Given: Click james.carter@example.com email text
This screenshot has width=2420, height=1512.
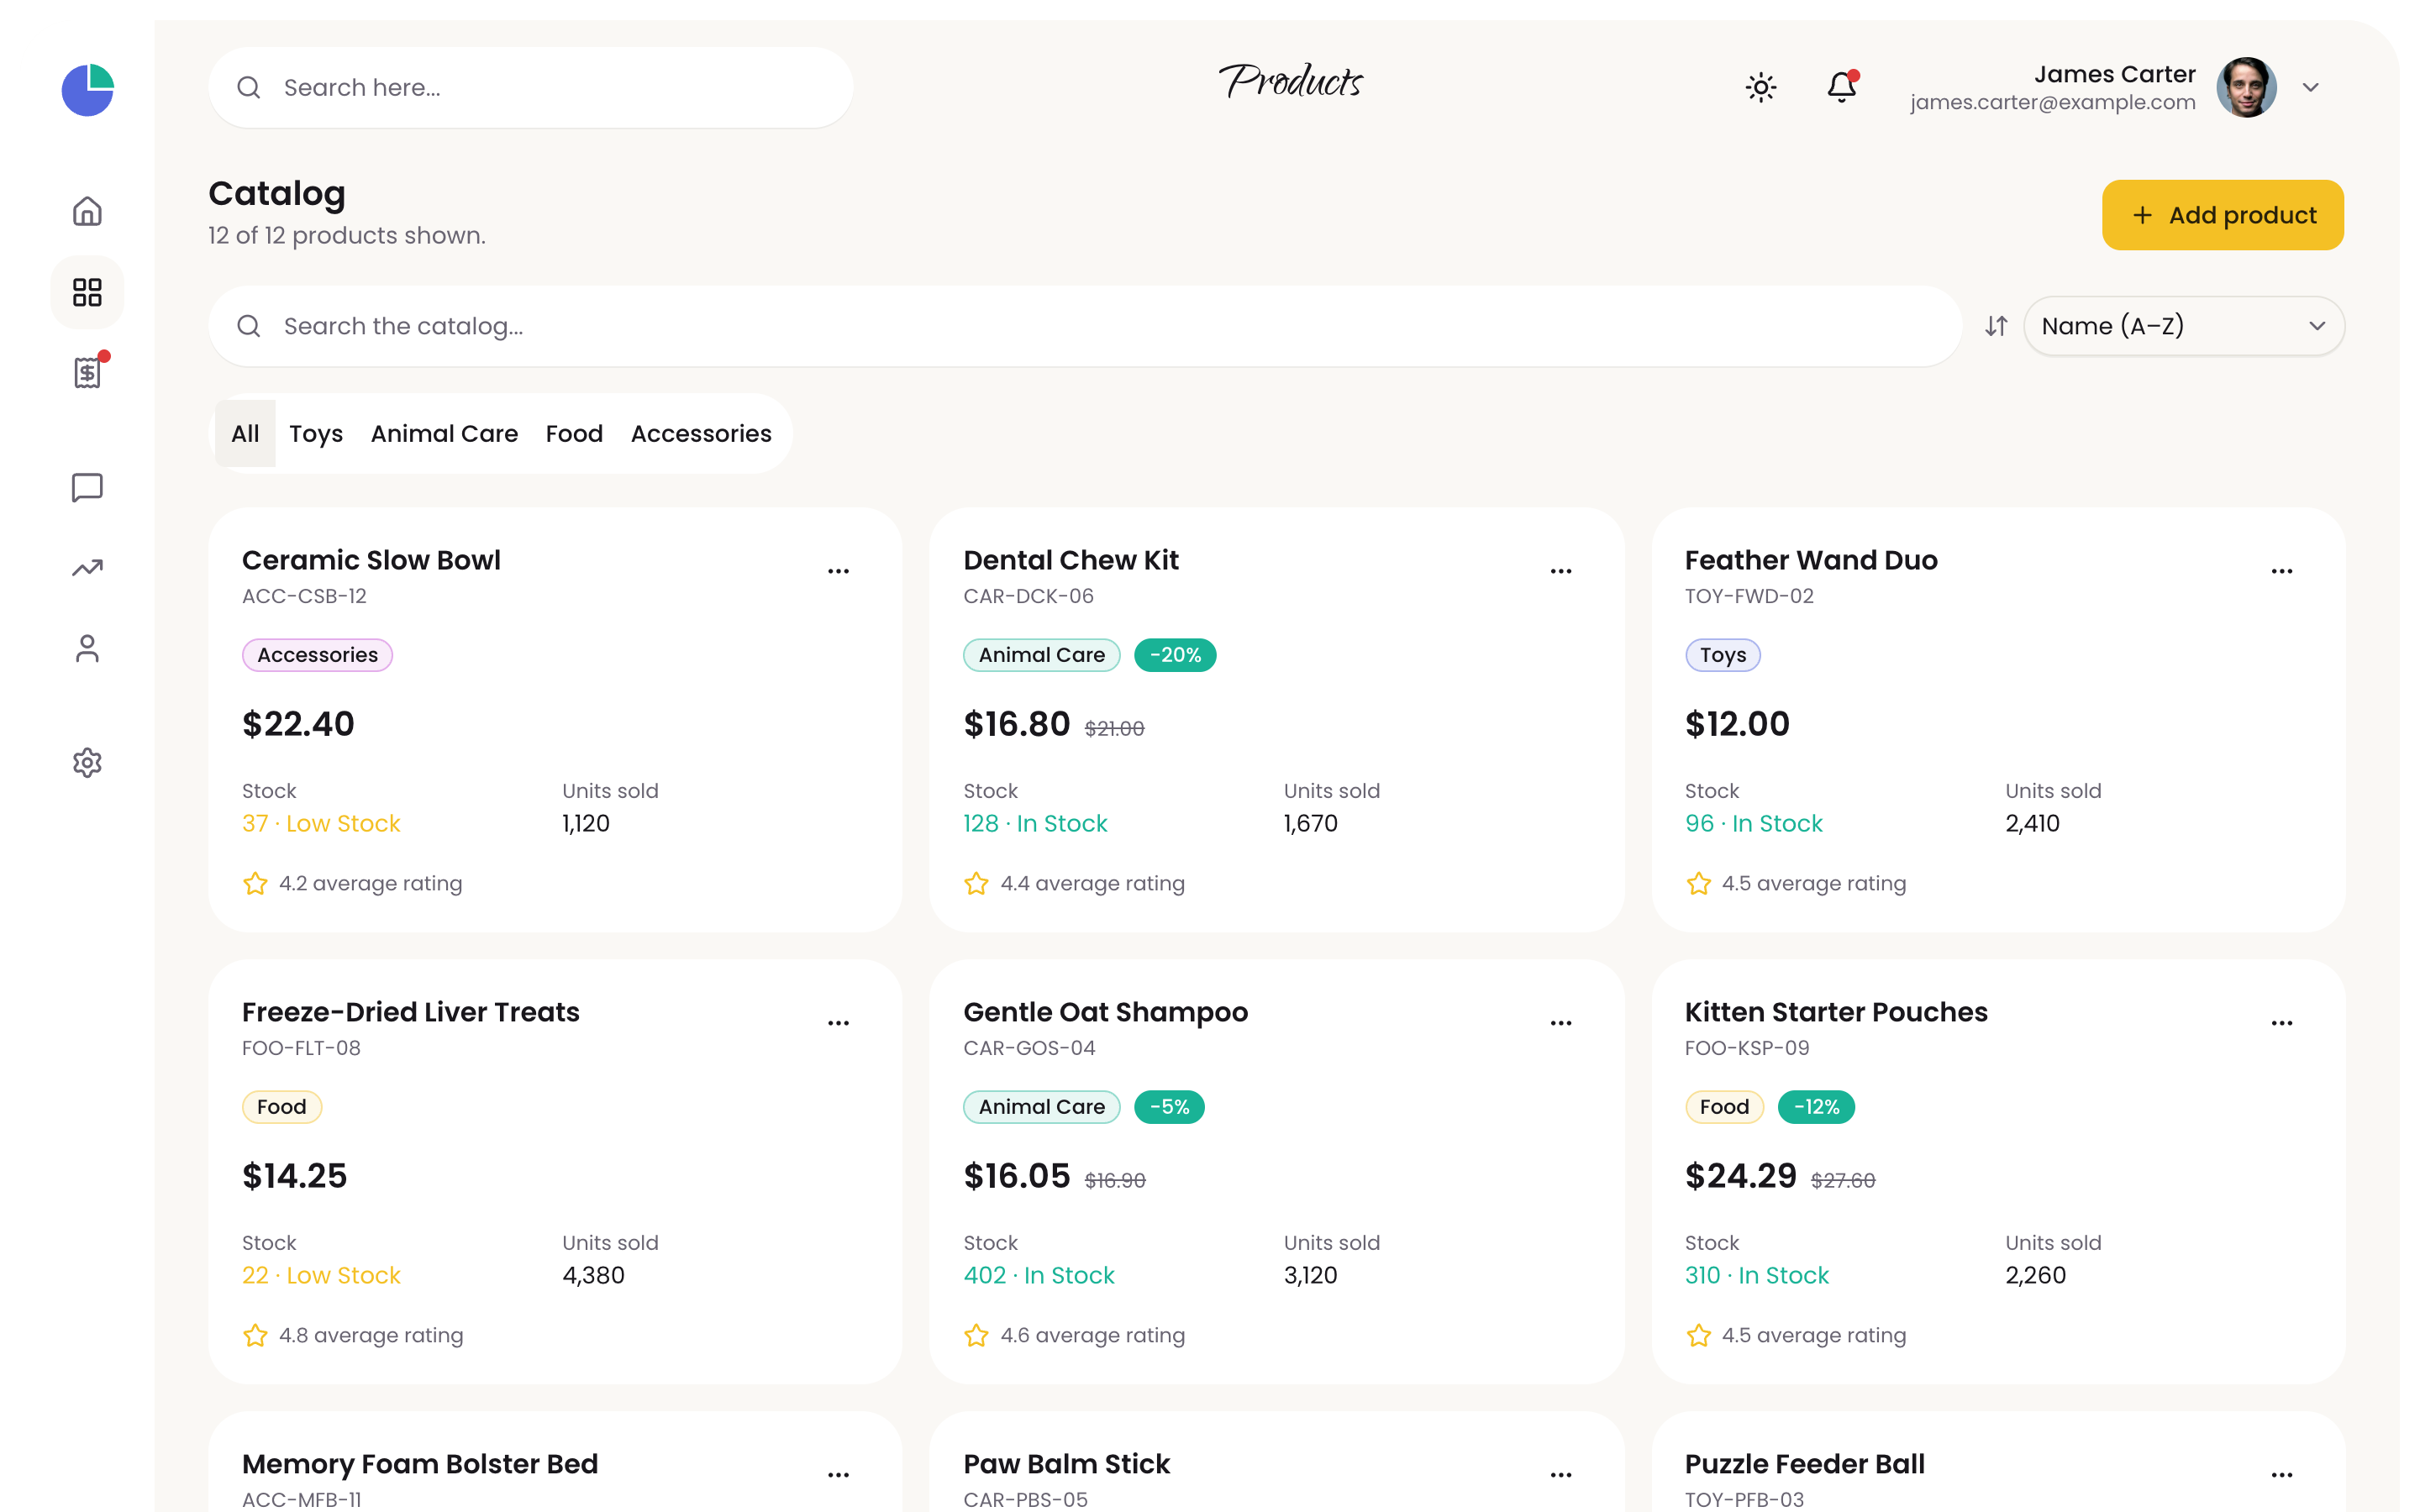Looking at the screenshot, I should click(x=2052, y=102).
